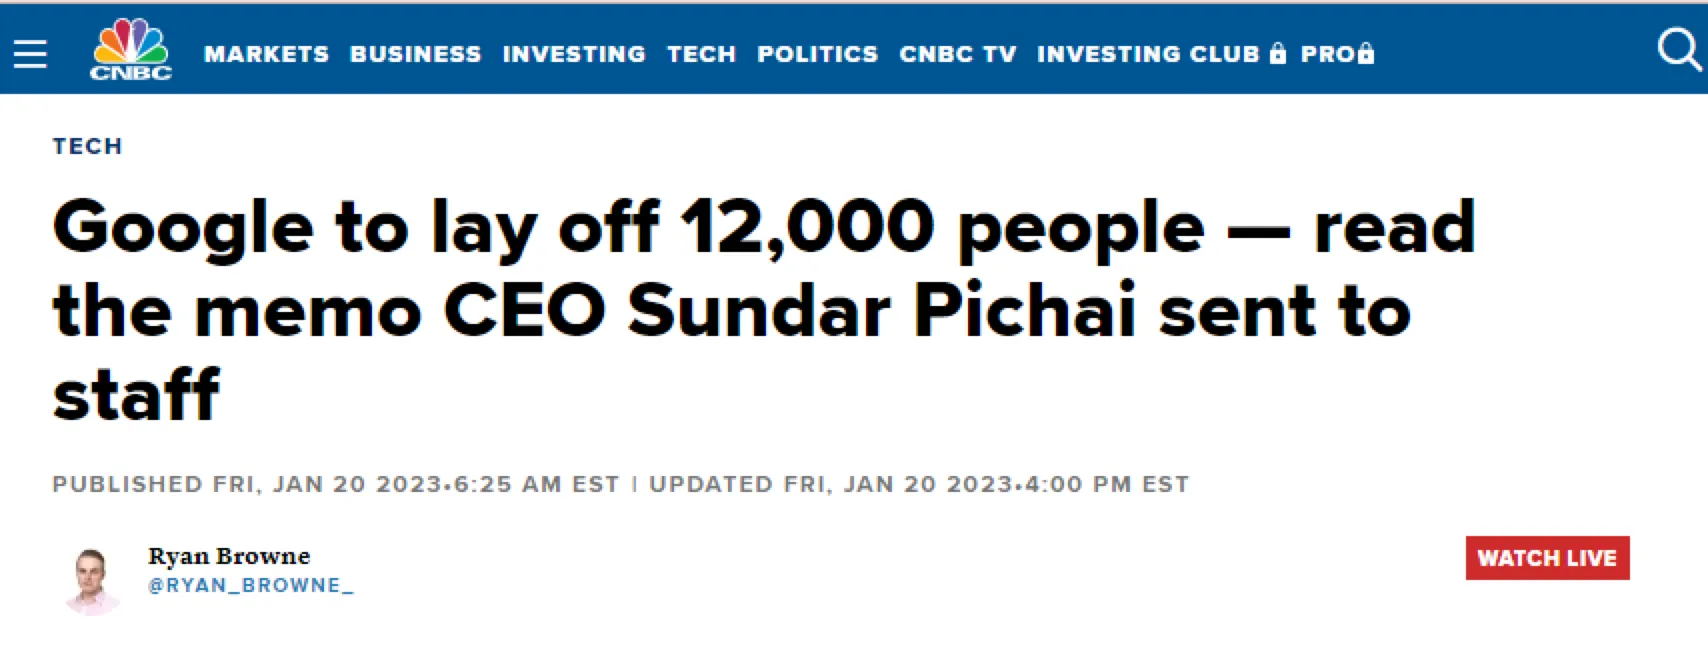Open the Pro subscription menu item
This screenshot has height=646, width=1708.
click(x=1327, y=54)
